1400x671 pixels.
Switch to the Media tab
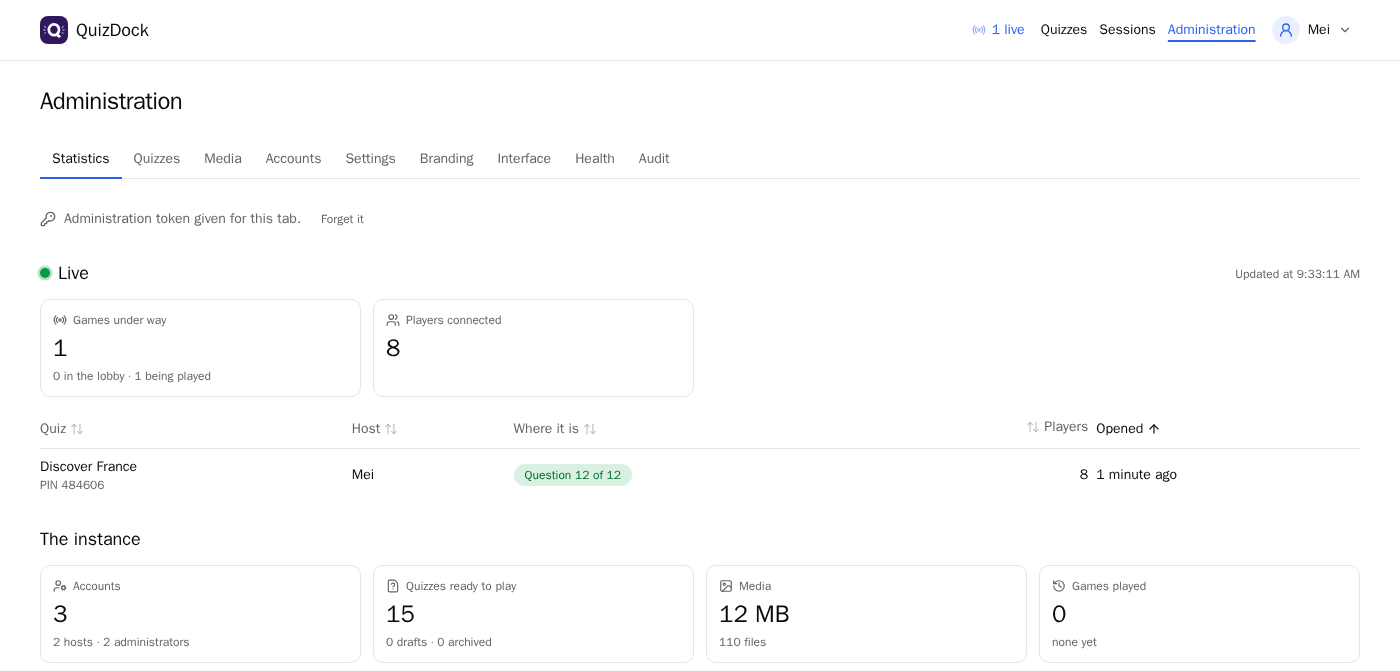click(223, 159)
